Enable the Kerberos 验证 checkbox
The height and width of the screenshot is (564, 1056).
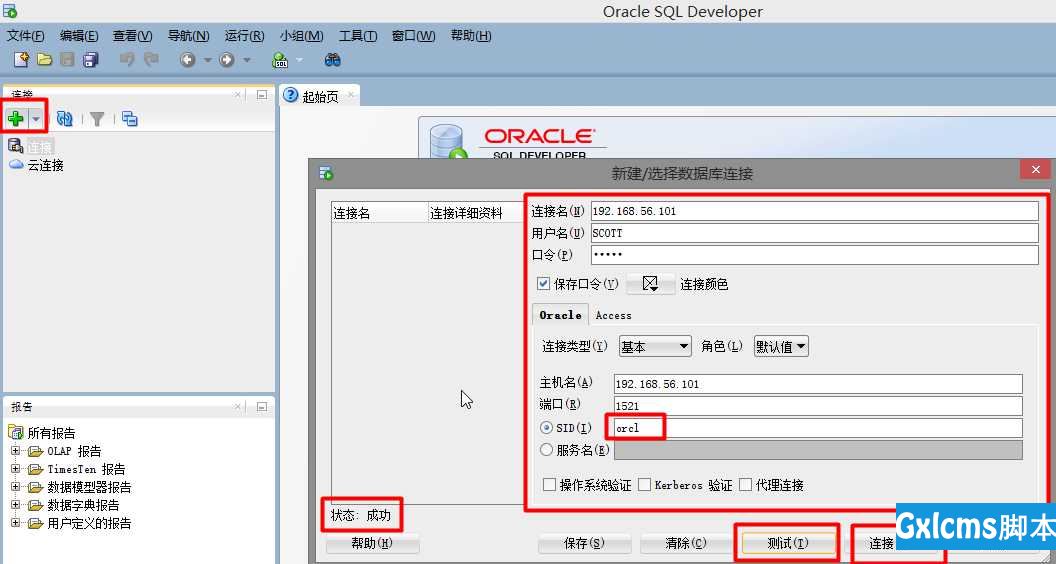click(645, 484)
